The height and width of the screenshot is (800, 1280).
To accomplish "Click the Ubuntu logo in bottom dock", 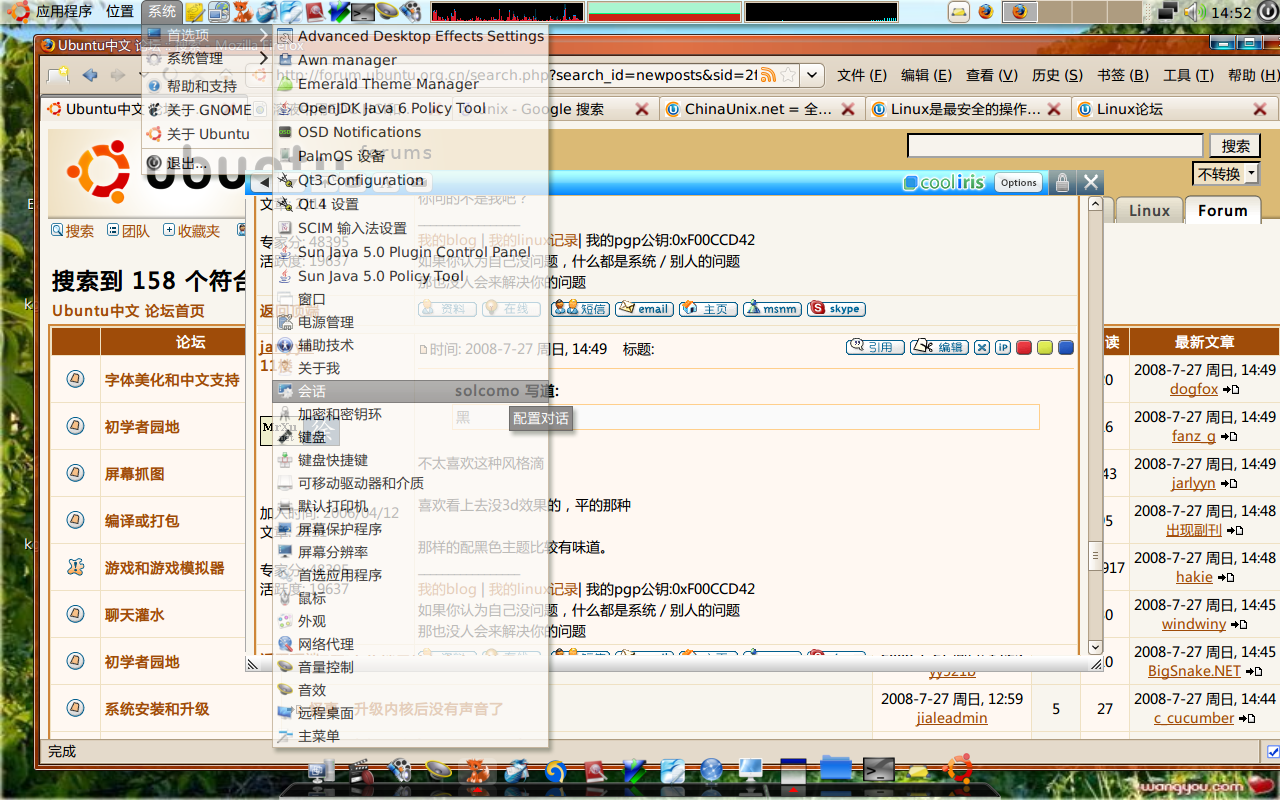I will click(960, 768).
